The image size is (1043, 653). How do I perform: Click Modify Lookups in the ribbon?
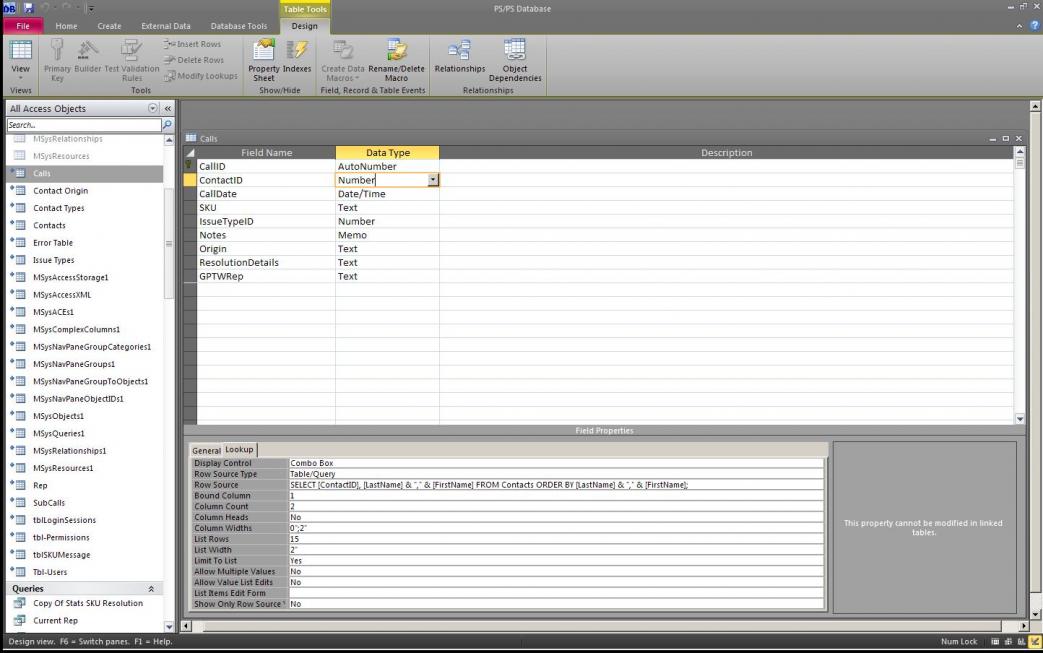click(x=201, y=76)
